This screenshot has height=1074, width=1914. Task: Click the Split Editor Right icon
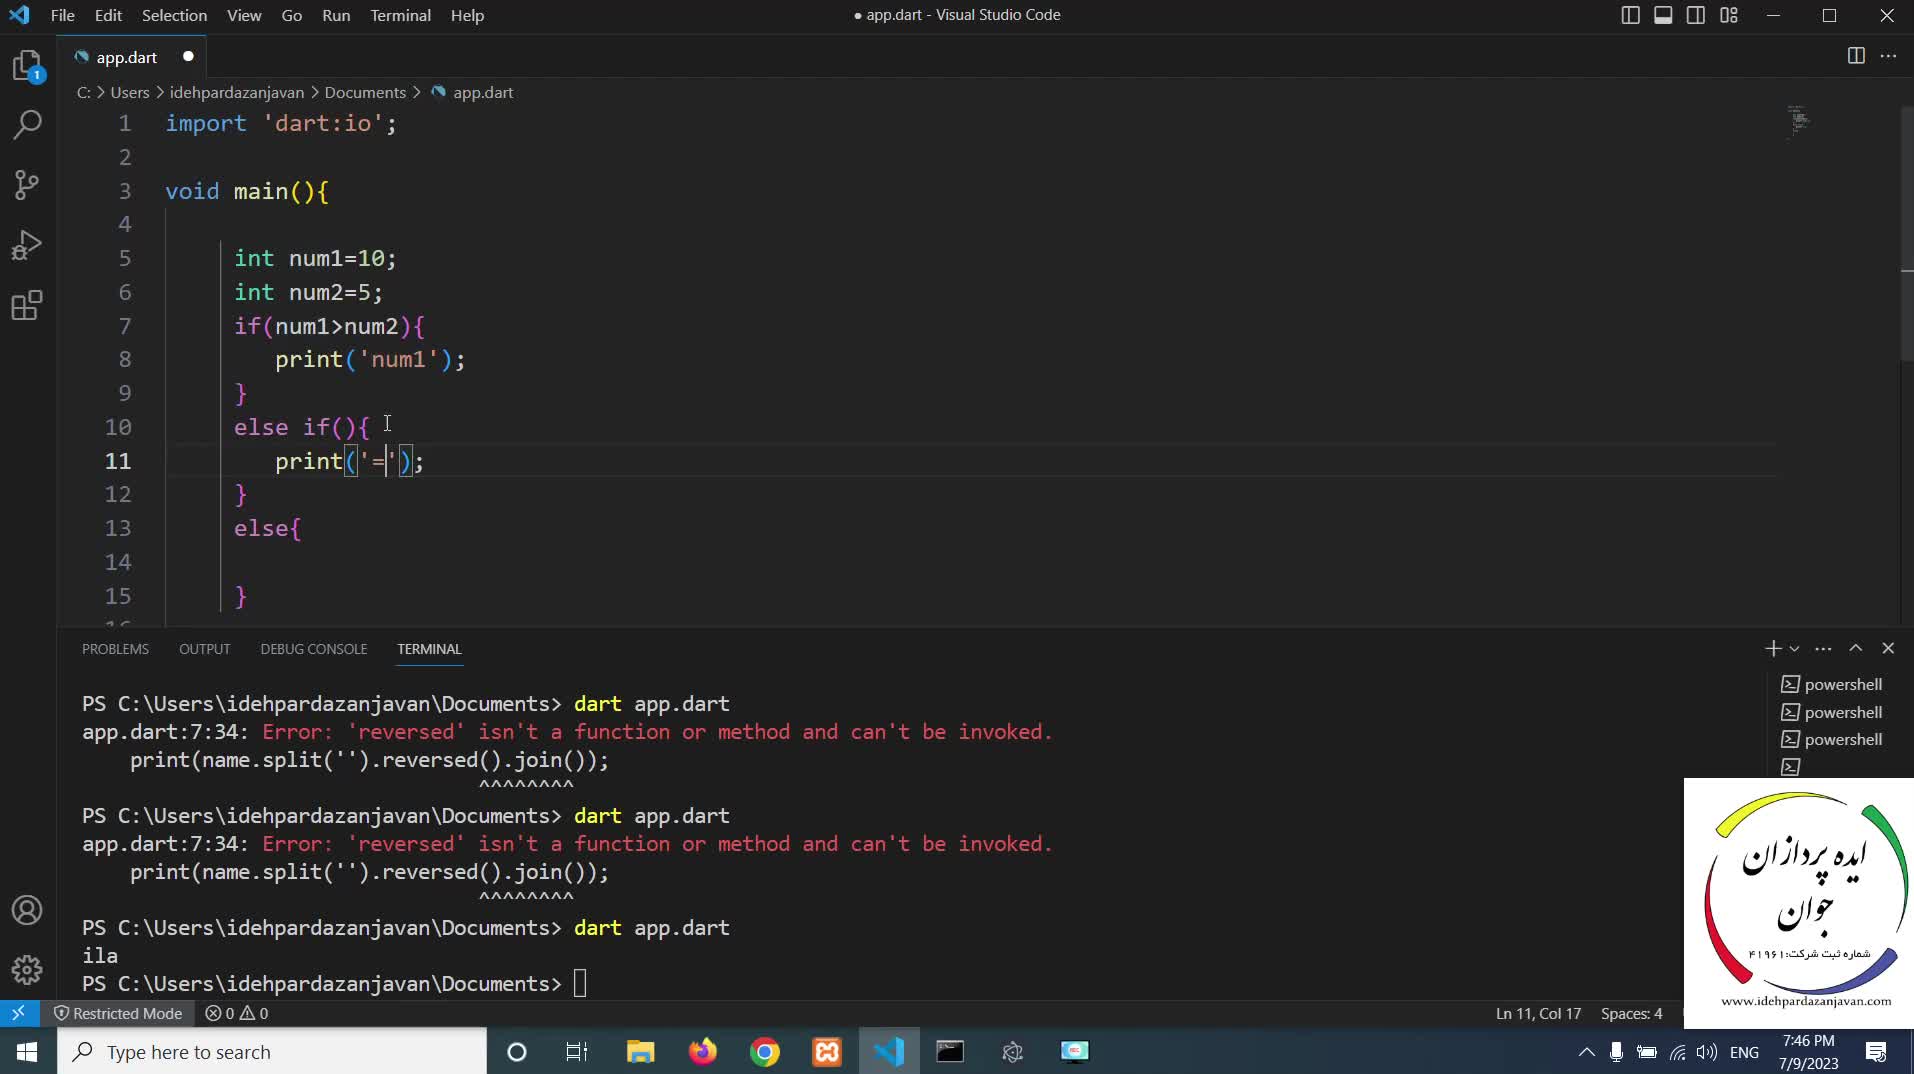1855,56
